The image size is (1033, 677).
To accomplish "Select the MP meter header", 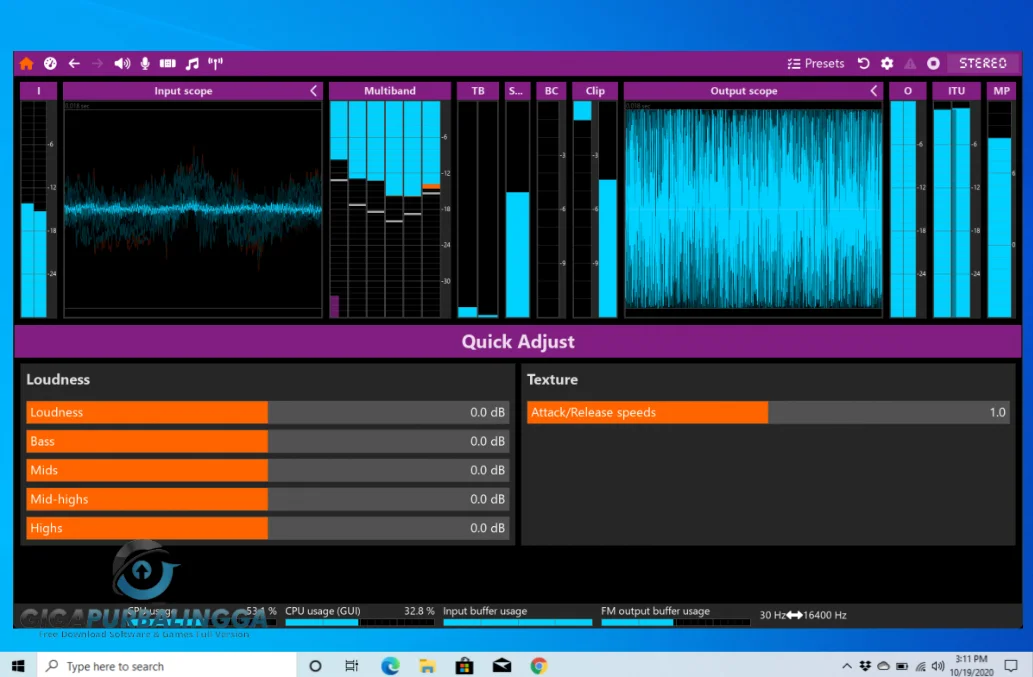I will (x=1001, y=91).
